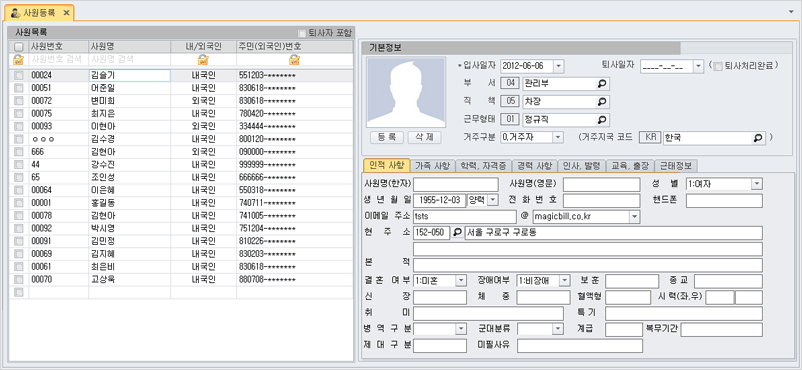This screenshot has height=370, width=802.
Task: Open the 군대분류 dropdown
Action: click(558, 329)
